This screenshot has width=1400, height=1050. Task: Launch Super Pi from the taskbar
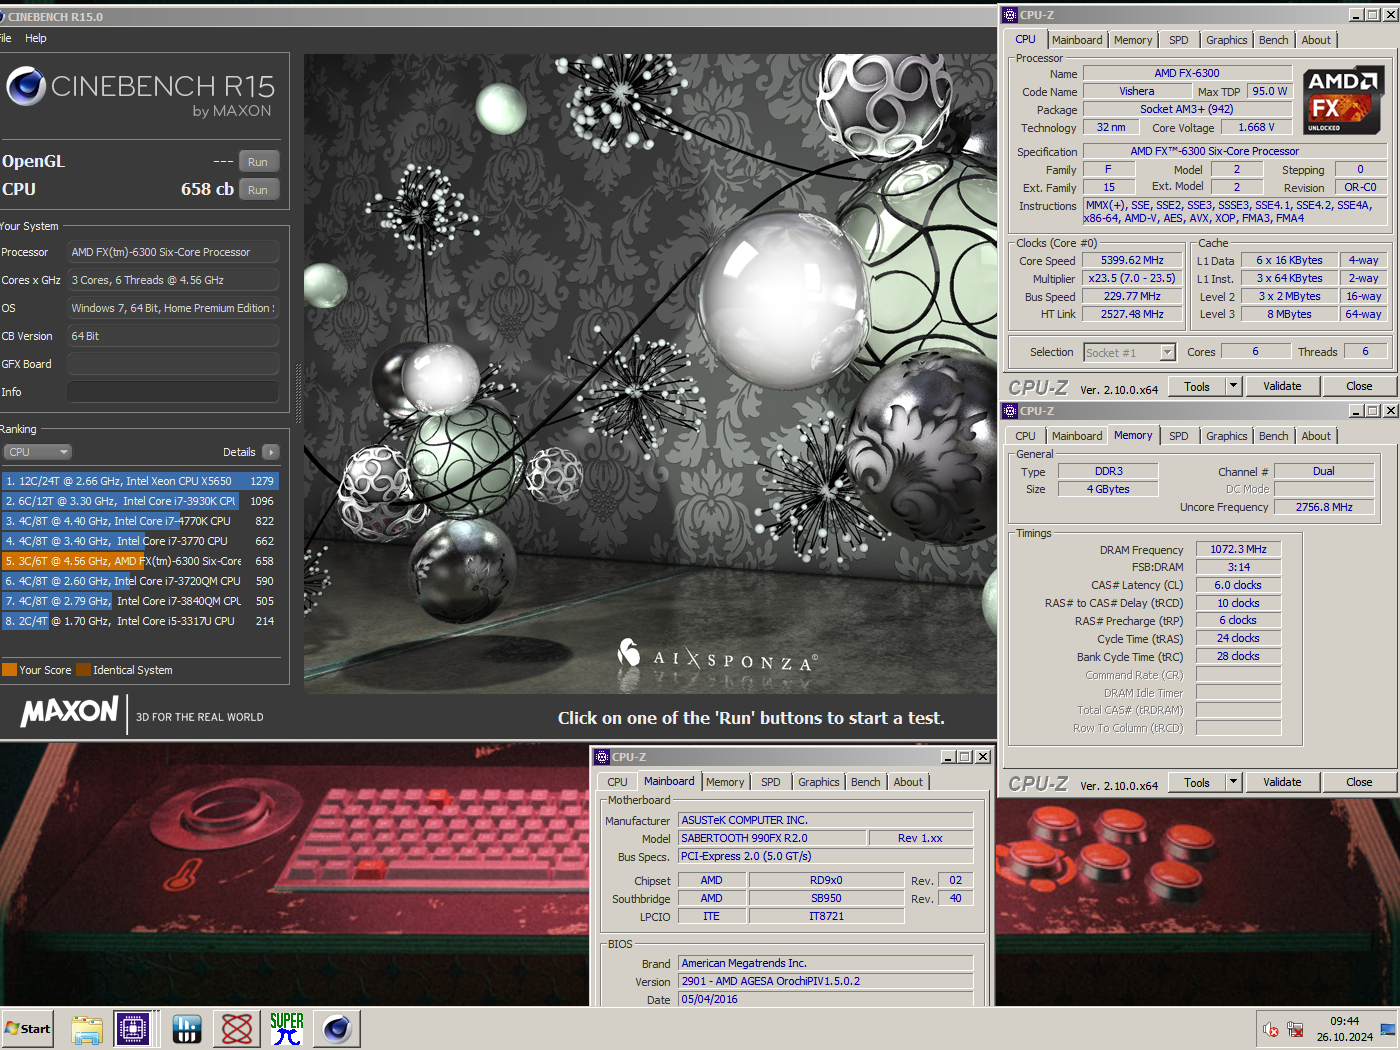287,1029
